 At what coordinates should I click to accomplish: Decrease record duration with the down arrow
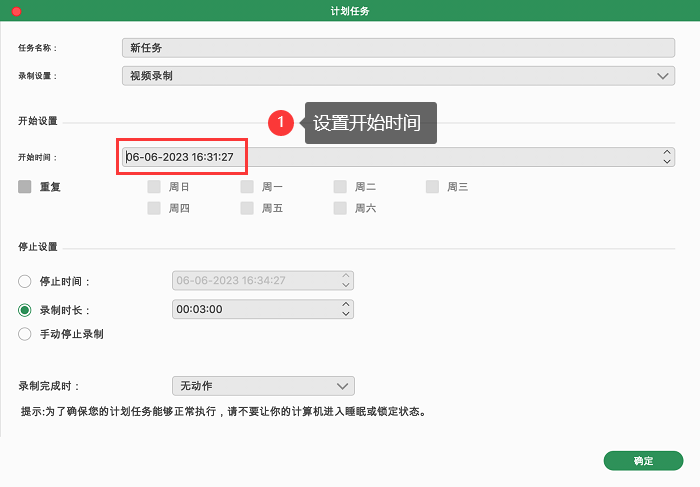(x=346, y=313)
